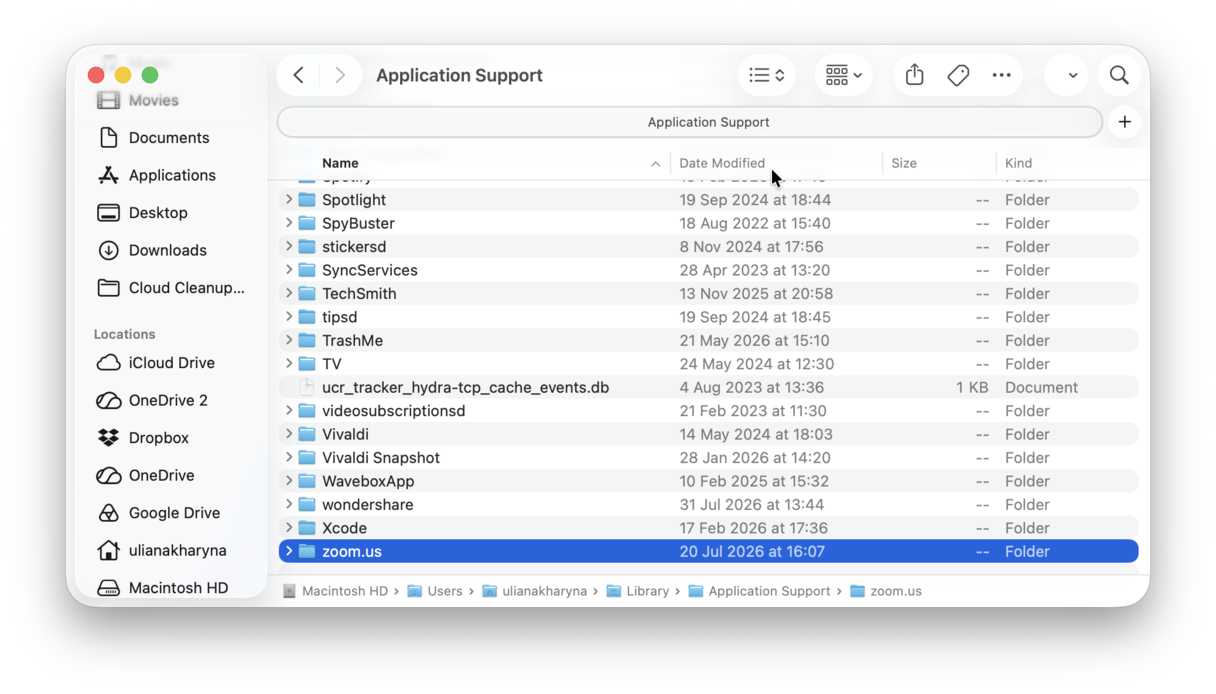Click the 20 Jul 2026 at 16:07 date cell
Viewport: 1216px width, 694px height.
[752, 552]
